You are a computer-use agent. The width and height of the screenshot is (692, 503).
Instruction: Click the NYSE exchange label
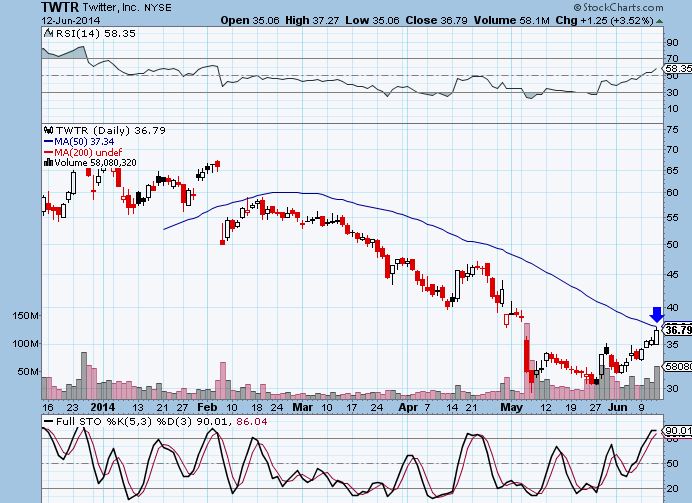coord(158,8)
